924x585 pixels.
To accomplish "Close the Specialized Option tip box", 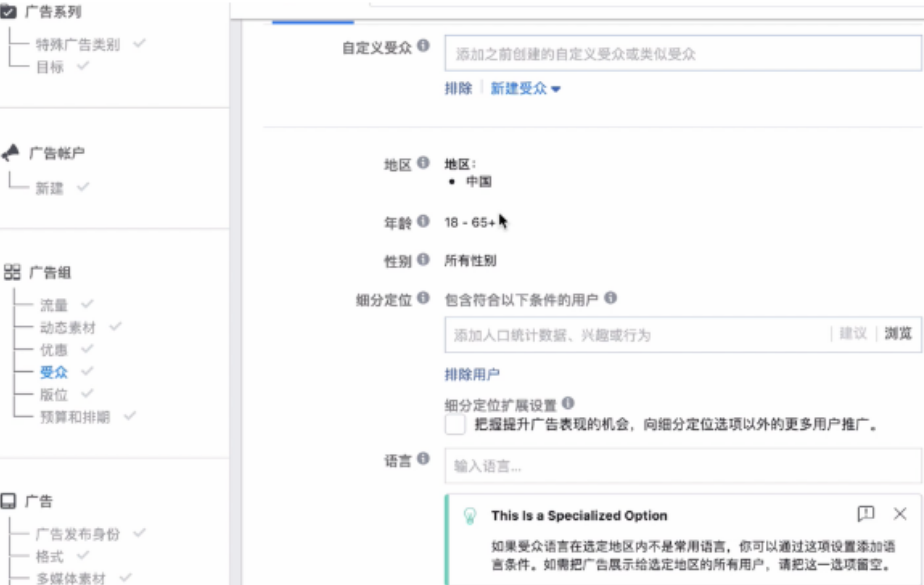I will click(x=900, y=514).
